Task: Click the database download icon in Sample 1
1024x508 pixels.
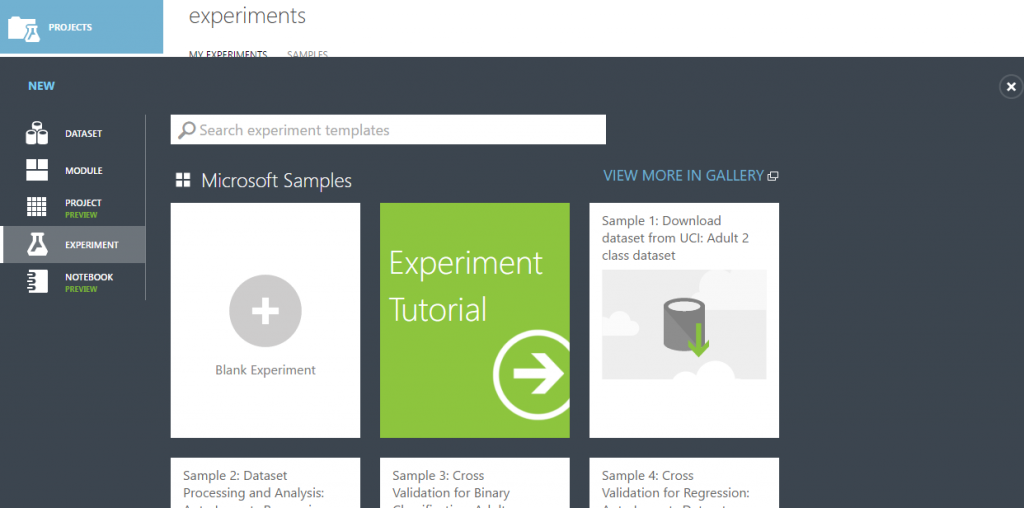Action: (686, 328)
